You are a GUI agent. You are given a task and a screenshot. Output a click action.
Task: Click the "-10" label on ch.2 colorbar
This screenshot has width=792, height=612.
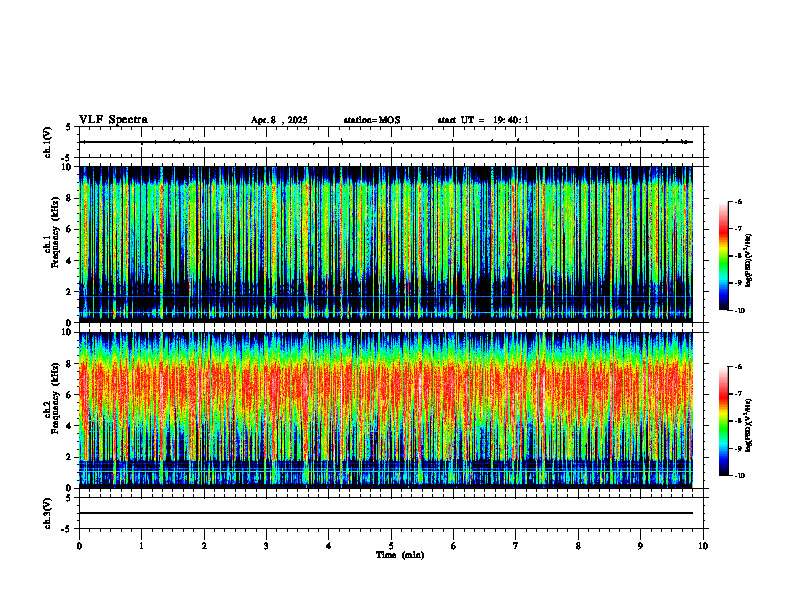tap(739, 476)
